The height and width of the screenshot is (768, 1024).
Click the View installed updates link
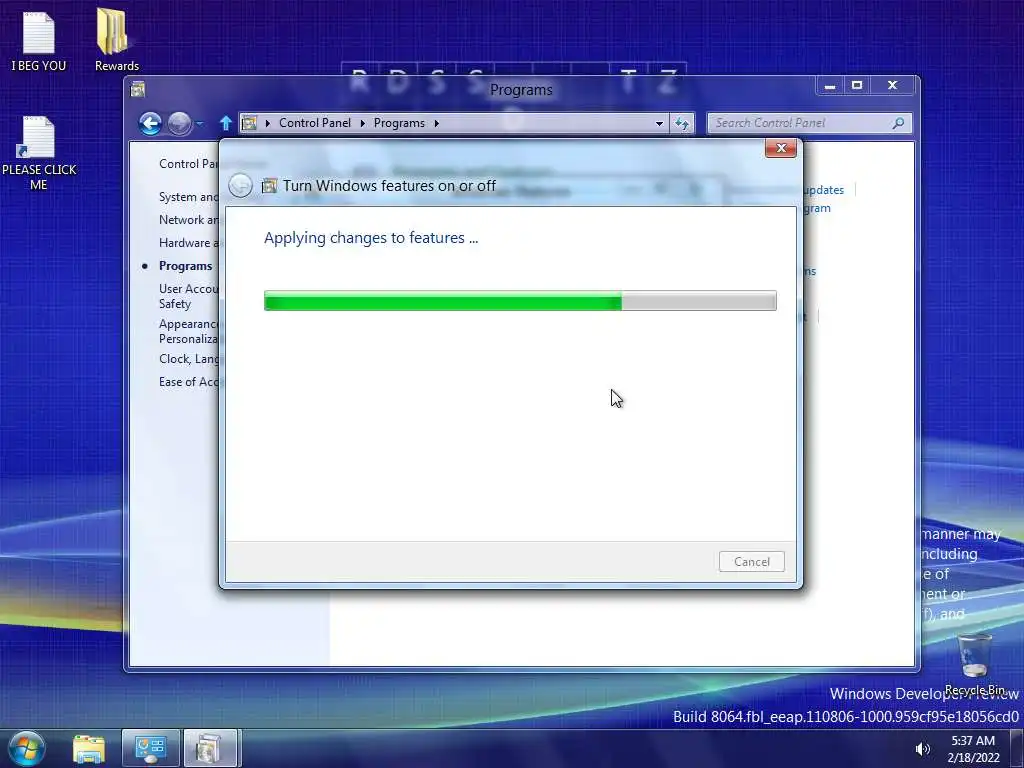(x=824, y=190)
